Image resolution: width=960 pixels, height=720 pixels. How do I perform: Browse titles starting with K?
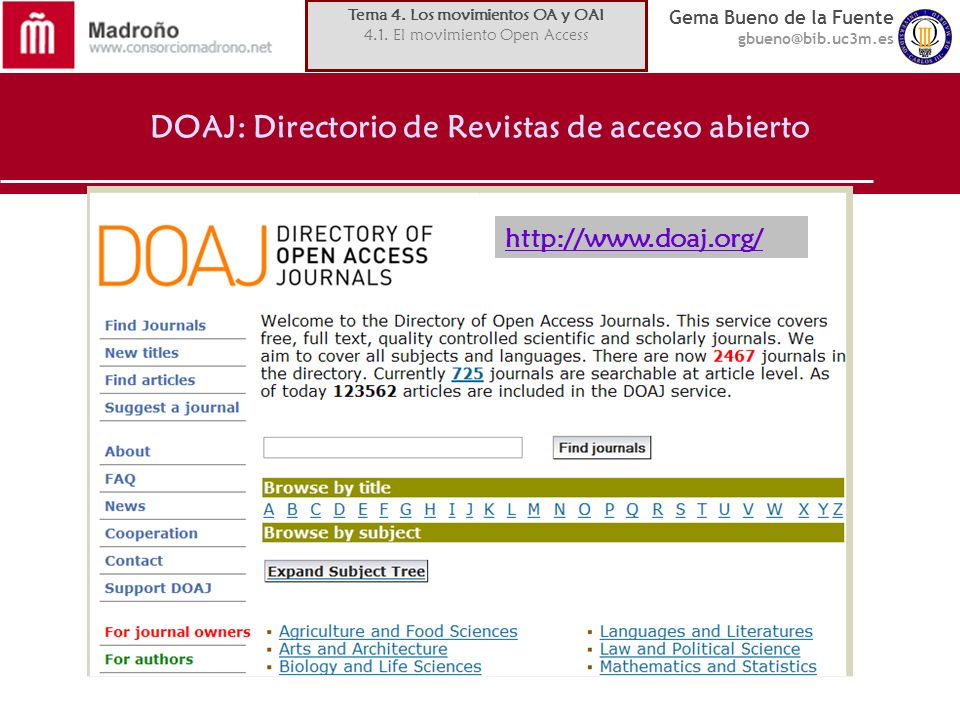489,510
